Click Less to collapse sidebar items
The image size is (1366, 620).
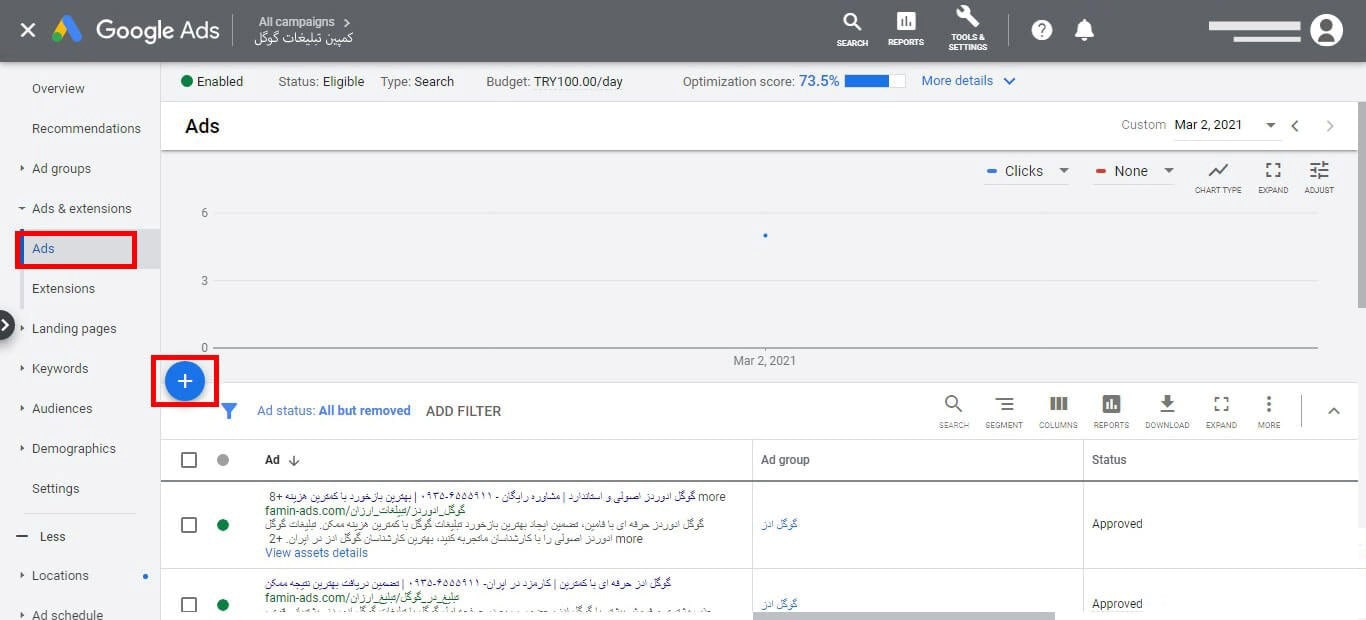(42, 536)
